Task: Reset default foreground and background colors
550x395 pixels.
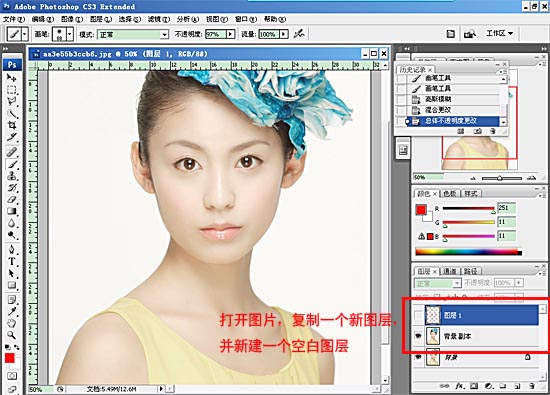Action: coord(8,347)
